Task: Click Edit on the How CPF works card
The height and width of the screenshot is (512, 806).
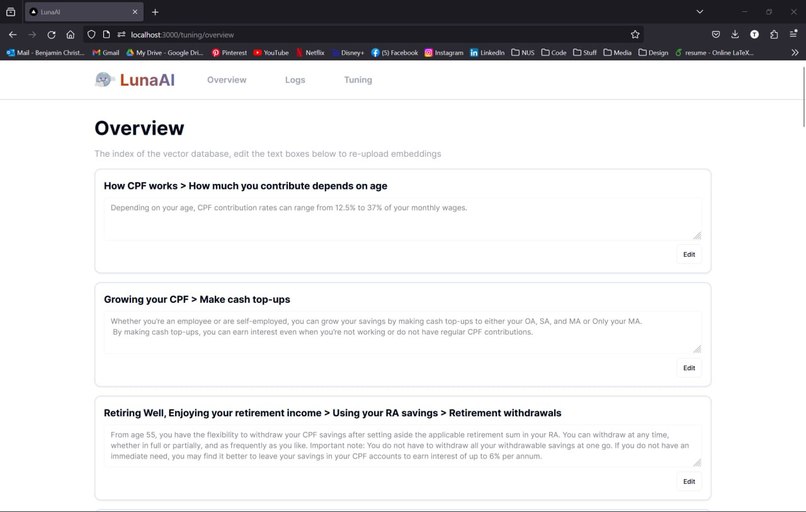Action: click(689, 254)
